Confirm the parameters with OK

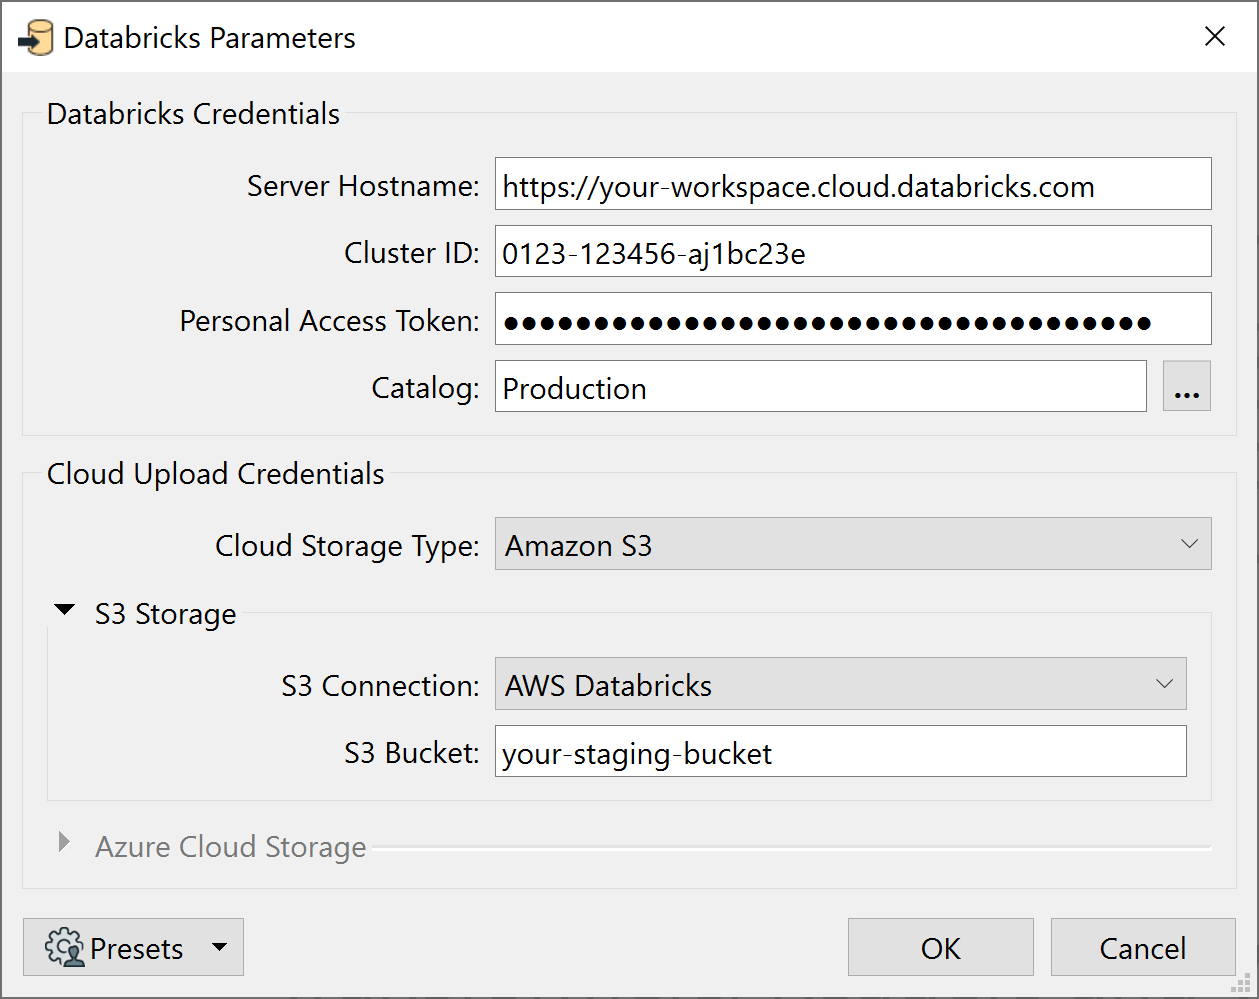coord(939,947)
